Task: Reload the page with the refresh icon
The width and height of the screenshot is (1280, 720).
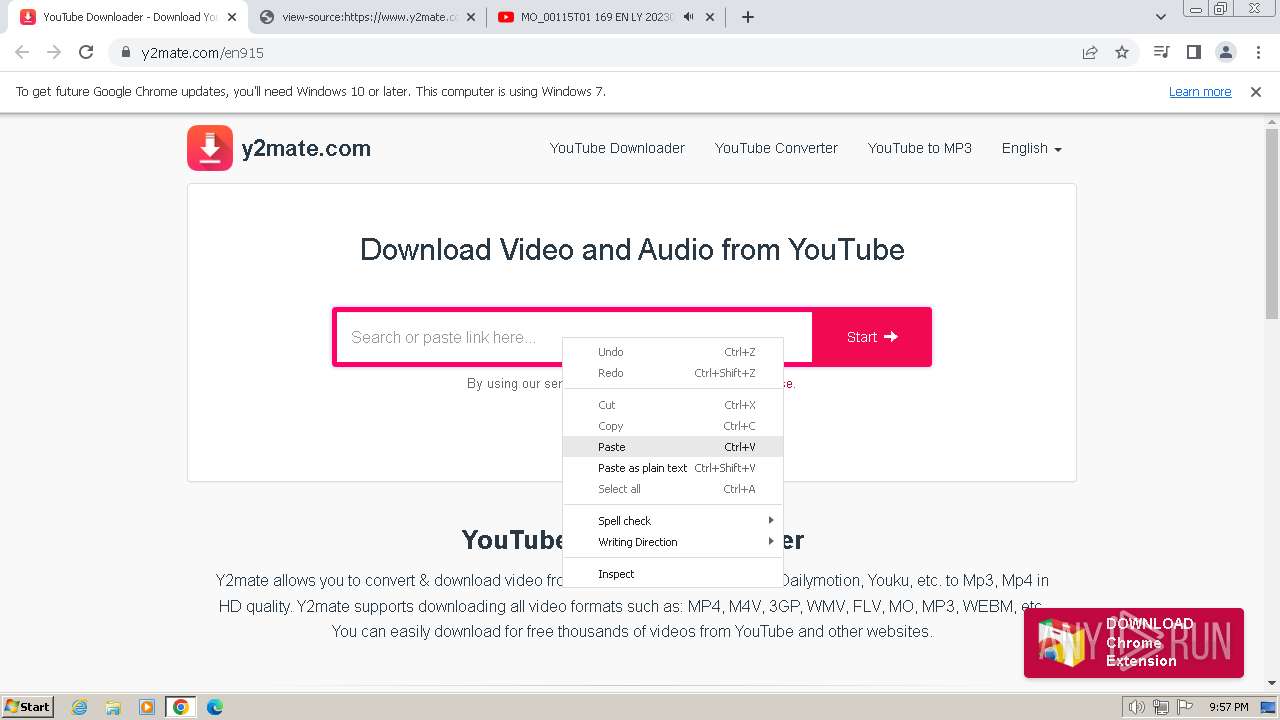Action: coord(86,52)
